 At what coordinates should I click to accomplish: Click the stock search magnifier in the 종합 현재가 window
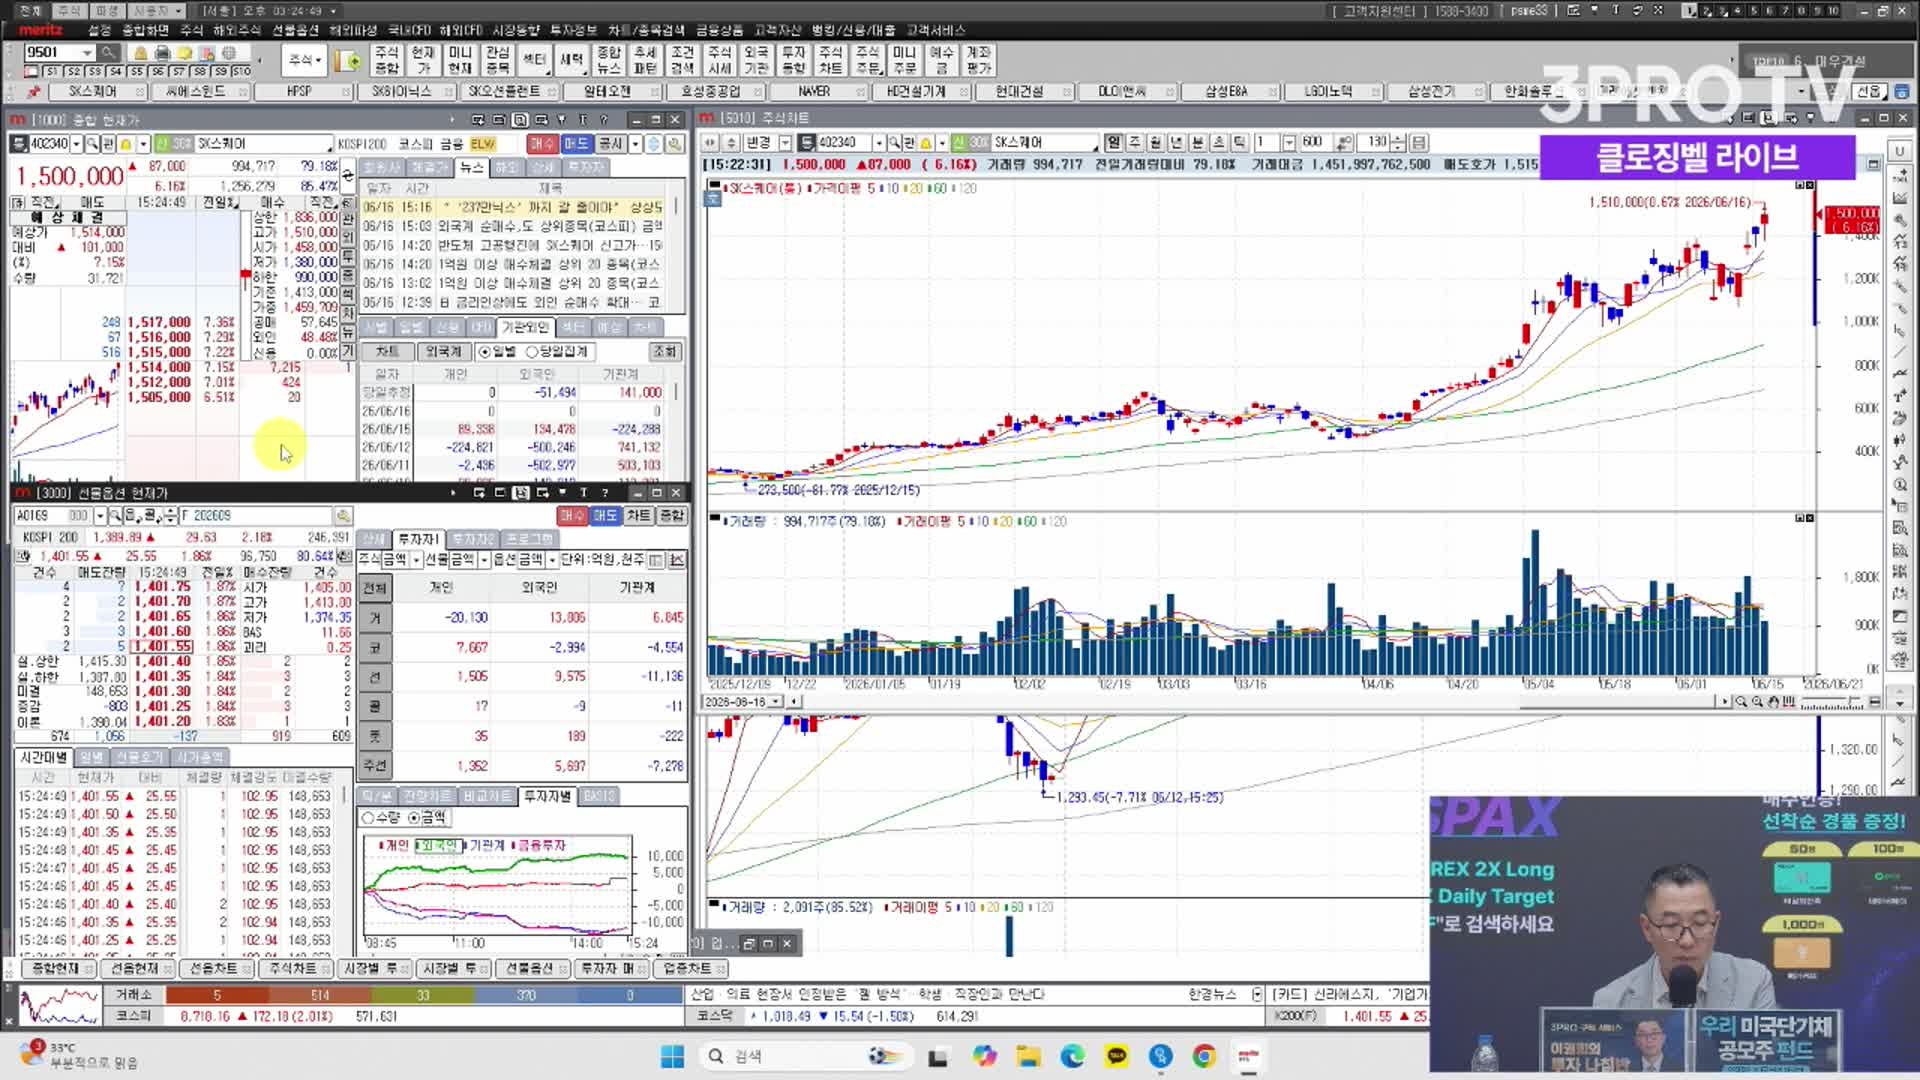[x=92, y=144]
